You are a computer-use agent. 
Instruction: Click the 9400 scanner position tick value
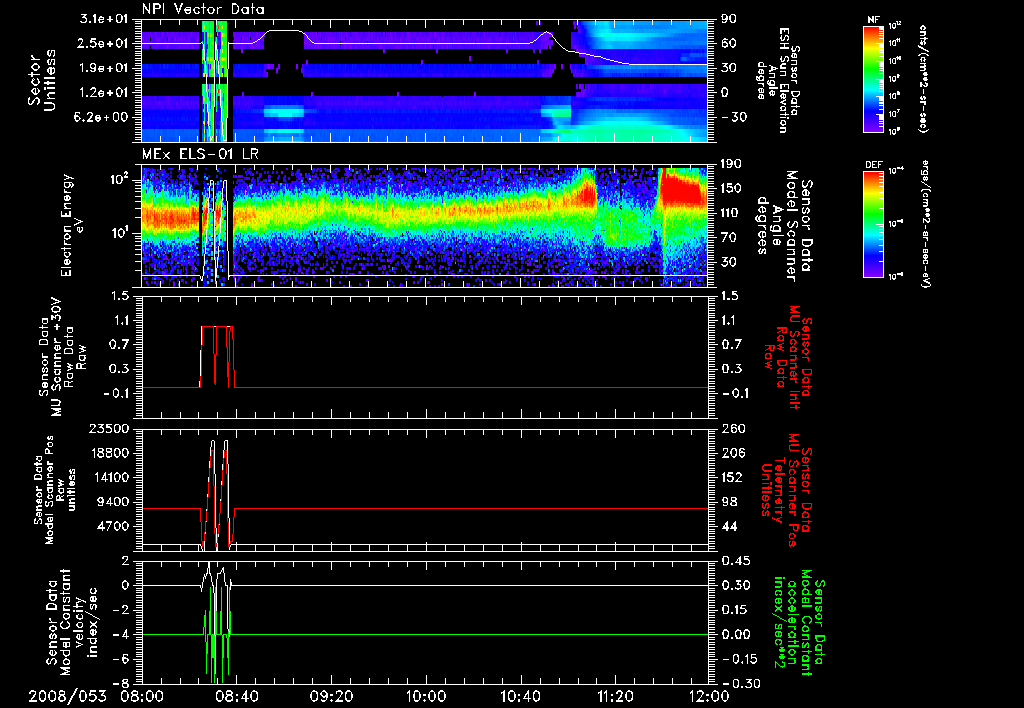coord(113,502)
